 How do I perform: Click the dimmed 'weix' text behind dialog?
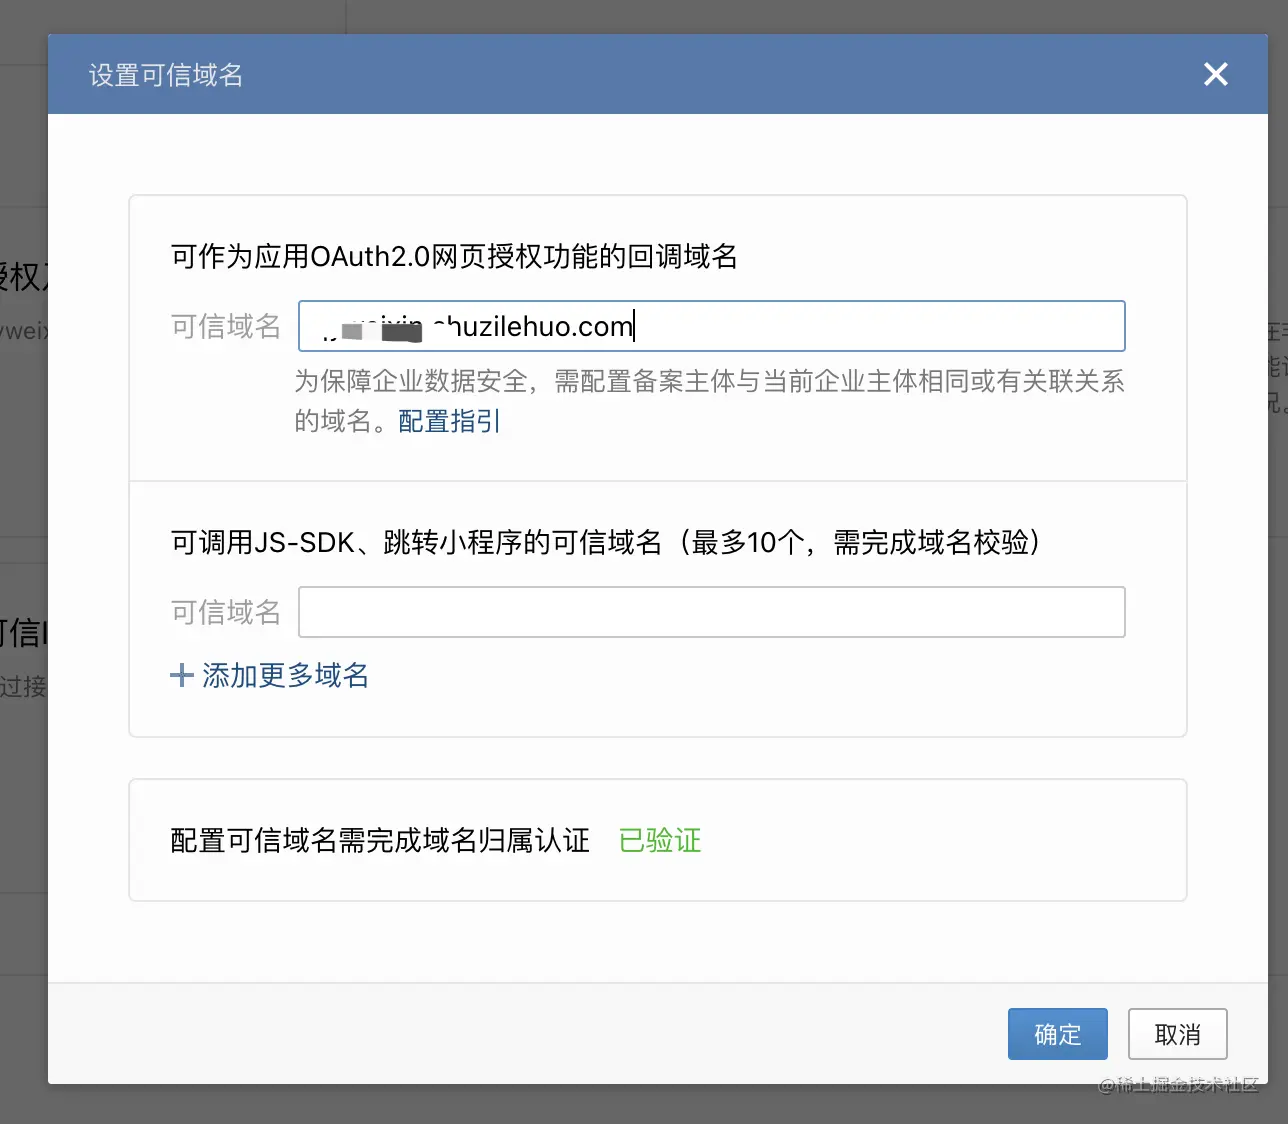tap(24, 329)
